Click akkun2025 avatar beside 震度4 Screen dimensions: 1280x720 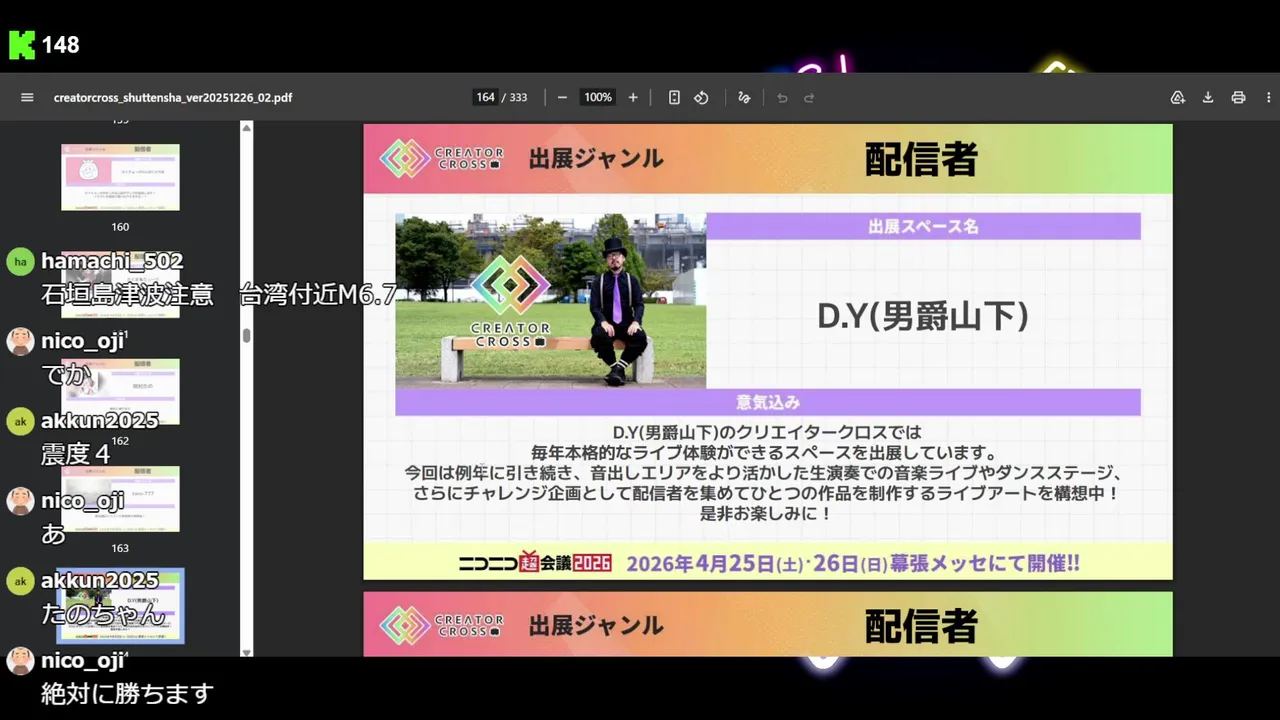20,421
